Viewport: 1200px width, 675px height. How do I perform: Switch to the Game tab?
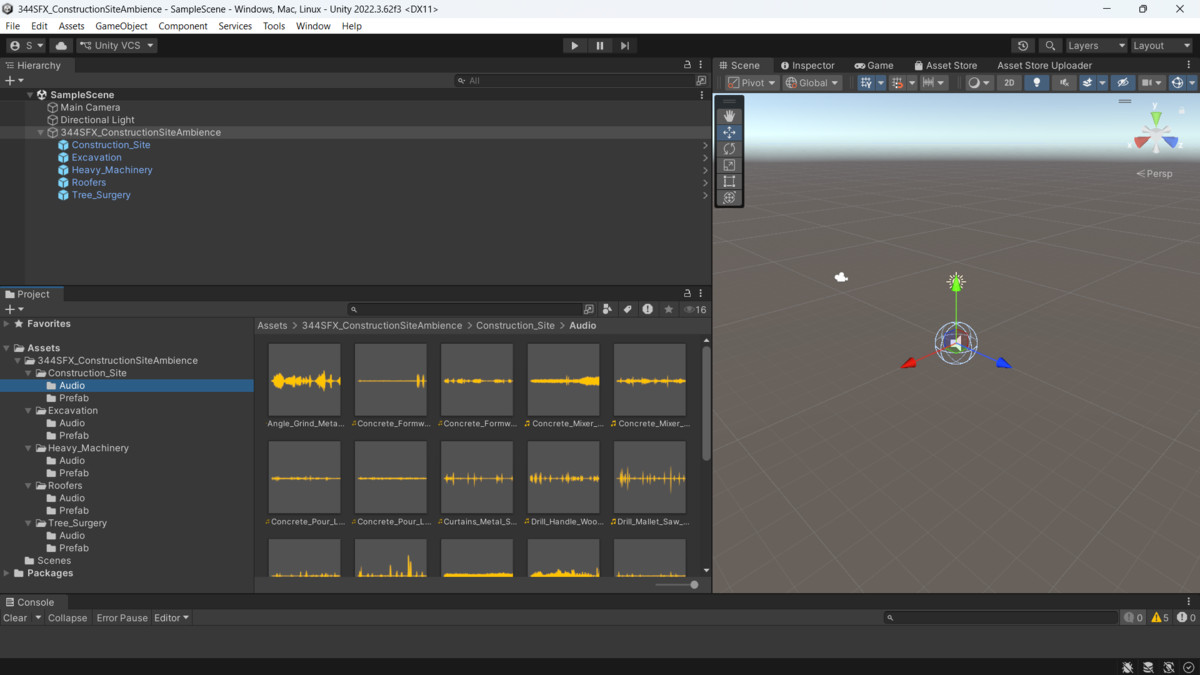coord(874,65)
